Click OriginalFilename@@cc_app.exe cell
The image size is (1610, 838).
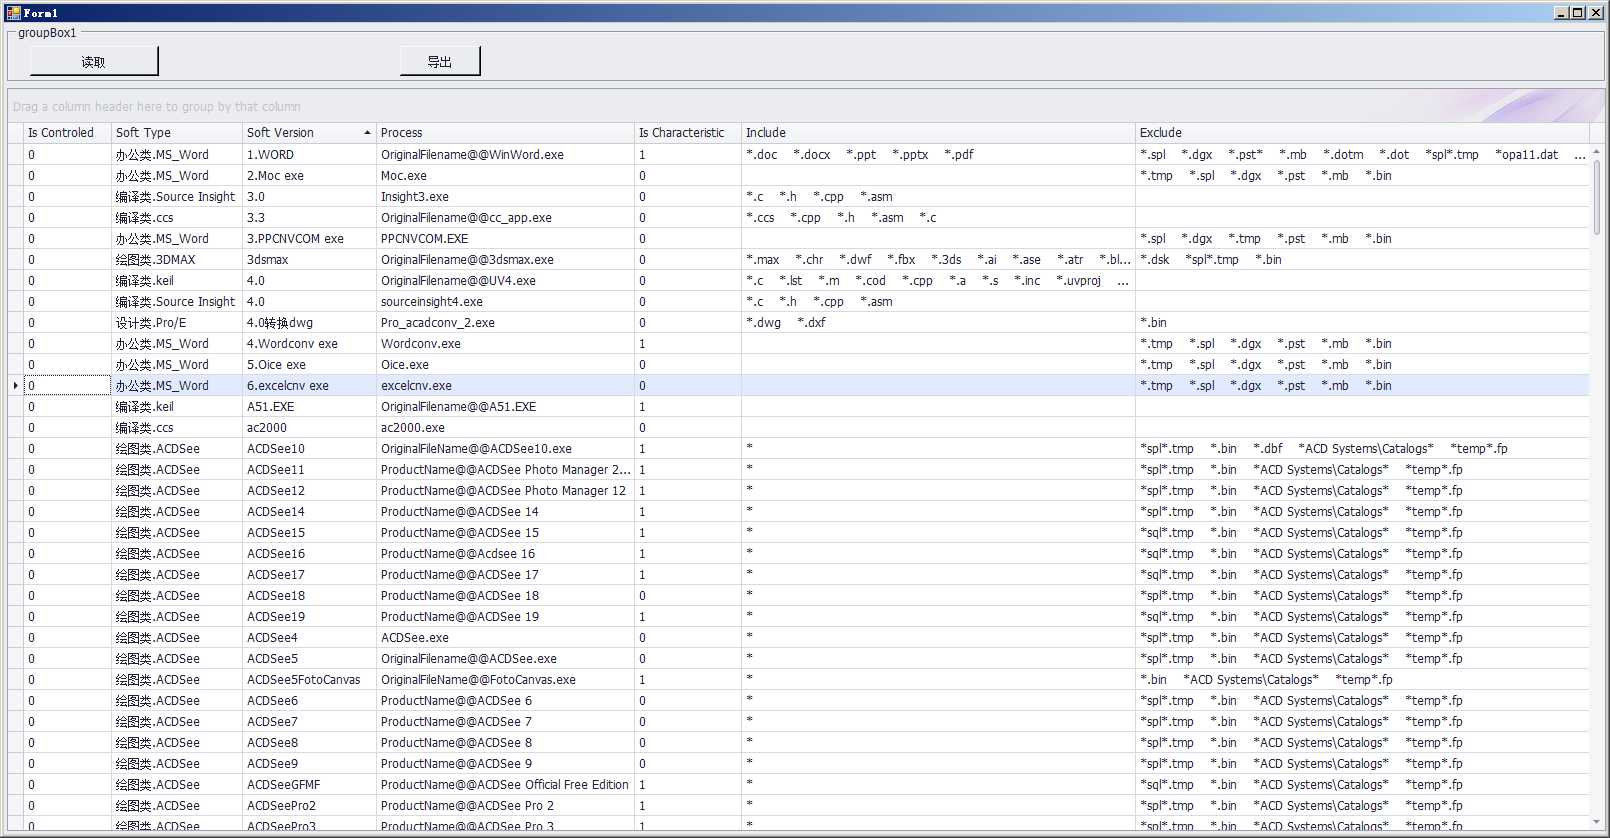[505, 217]
